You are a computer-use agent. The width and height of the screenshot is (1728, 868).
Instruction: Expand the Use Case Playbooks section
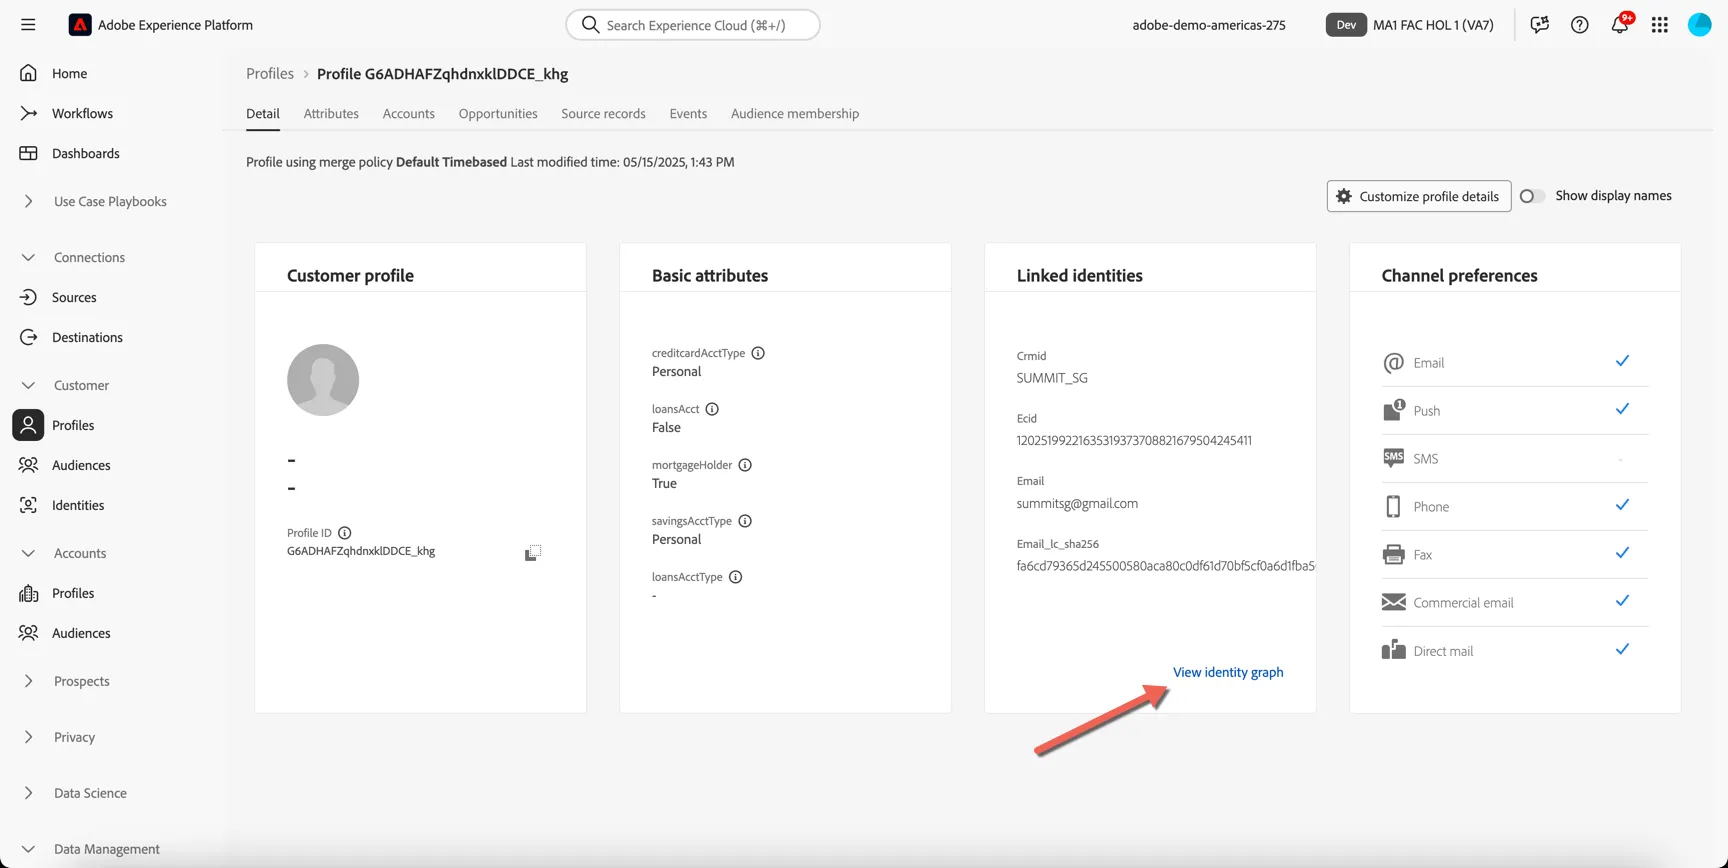click(28, 201)
